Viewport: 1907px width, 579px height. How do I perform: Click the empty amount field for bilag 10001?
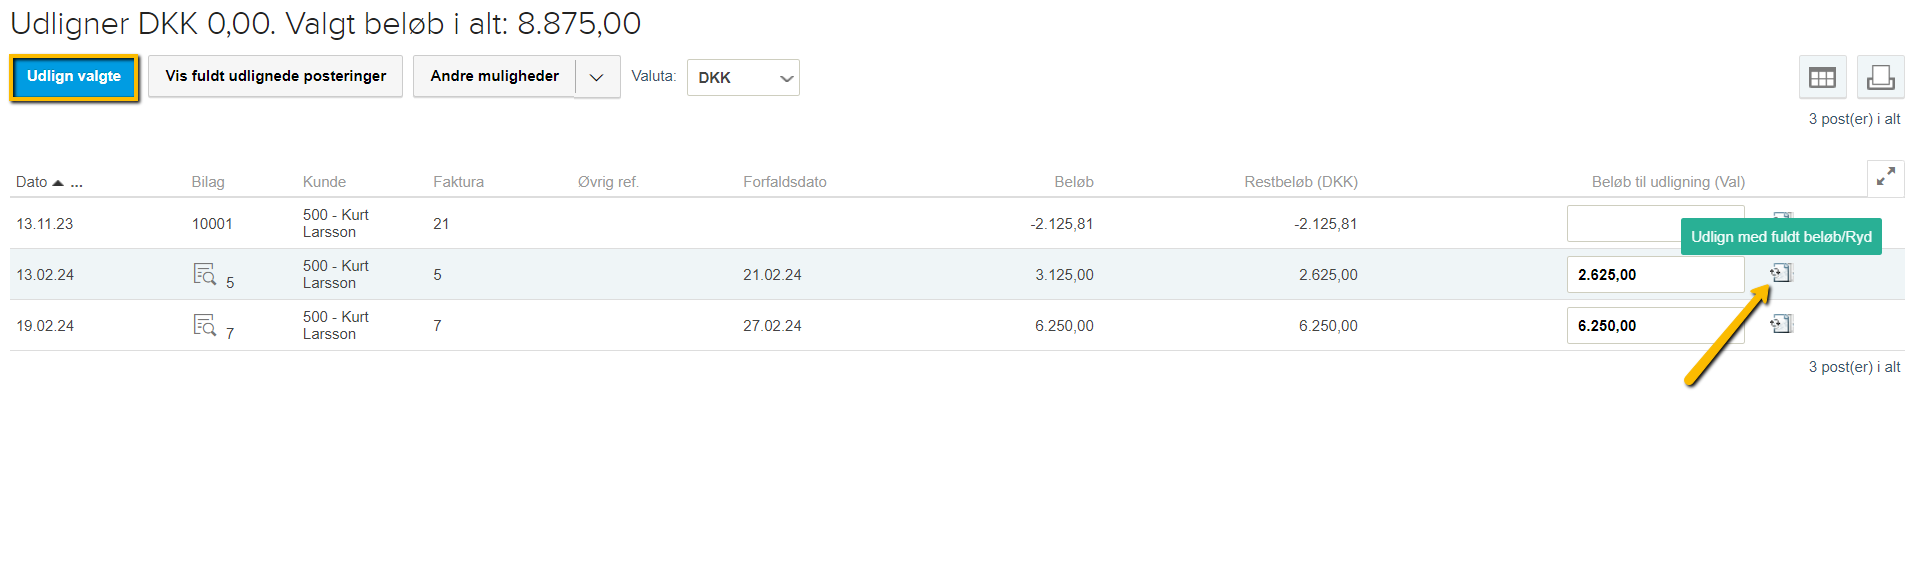(1620, 224)
